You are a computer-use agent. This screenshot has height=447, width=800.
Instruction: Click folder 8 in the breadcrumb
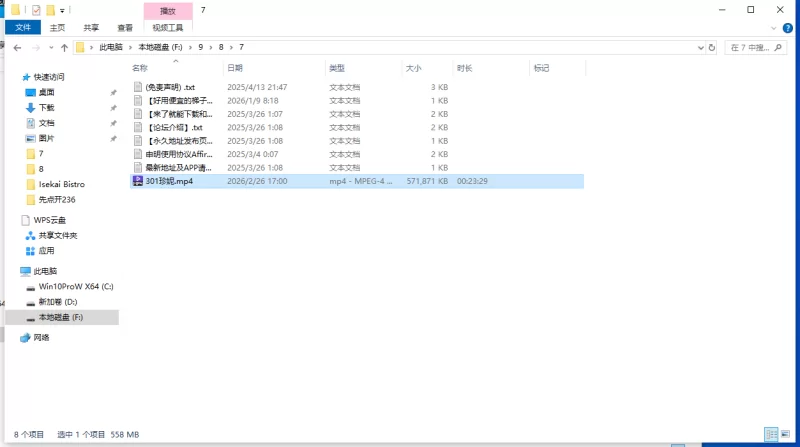221,47
